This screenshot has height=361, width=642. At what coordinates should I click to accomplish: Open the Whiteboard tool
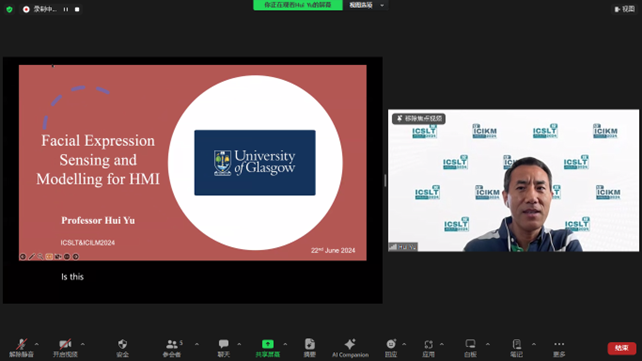pos(470,348)
